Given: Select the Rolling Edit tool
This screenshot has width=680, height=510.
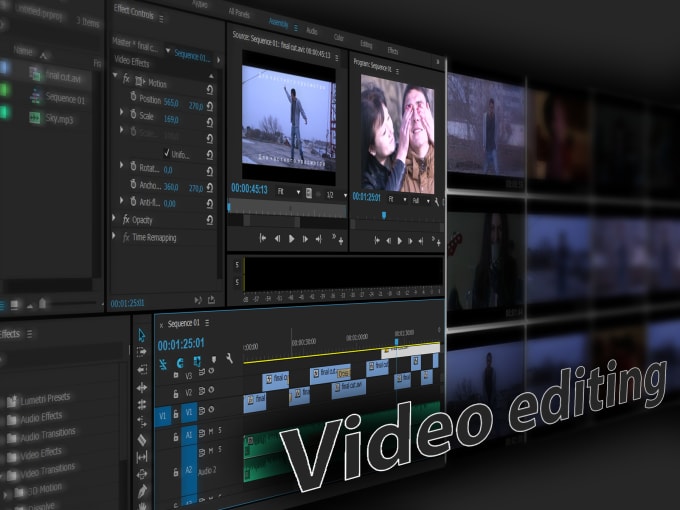Looking at the screenshot, I should click(142, 405).
